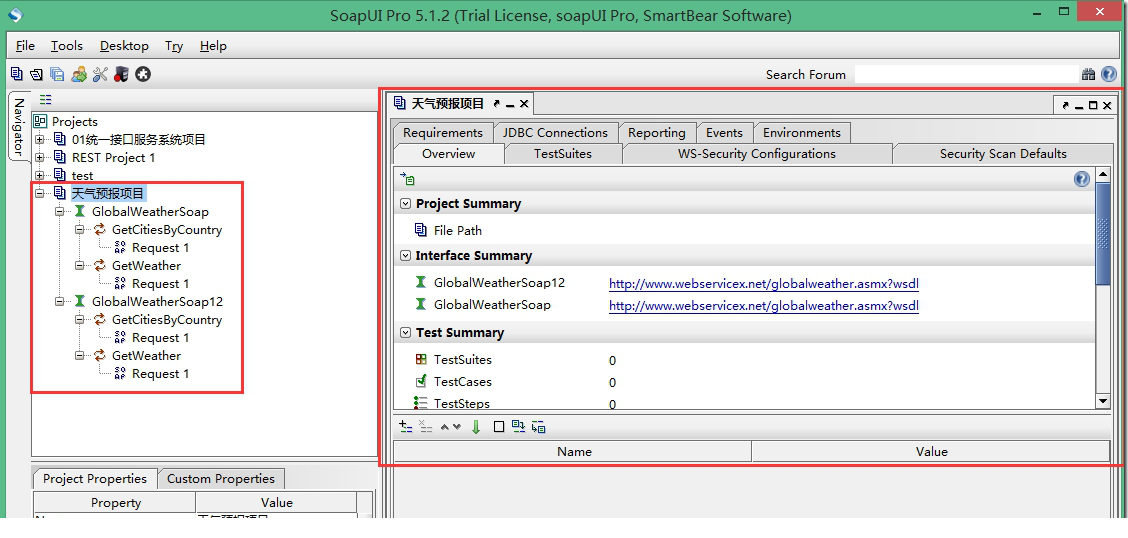Viewport: 1128px width, 538px height.
Task: Toggle proxy with the server icon
Action: click(x=121, y=74)
